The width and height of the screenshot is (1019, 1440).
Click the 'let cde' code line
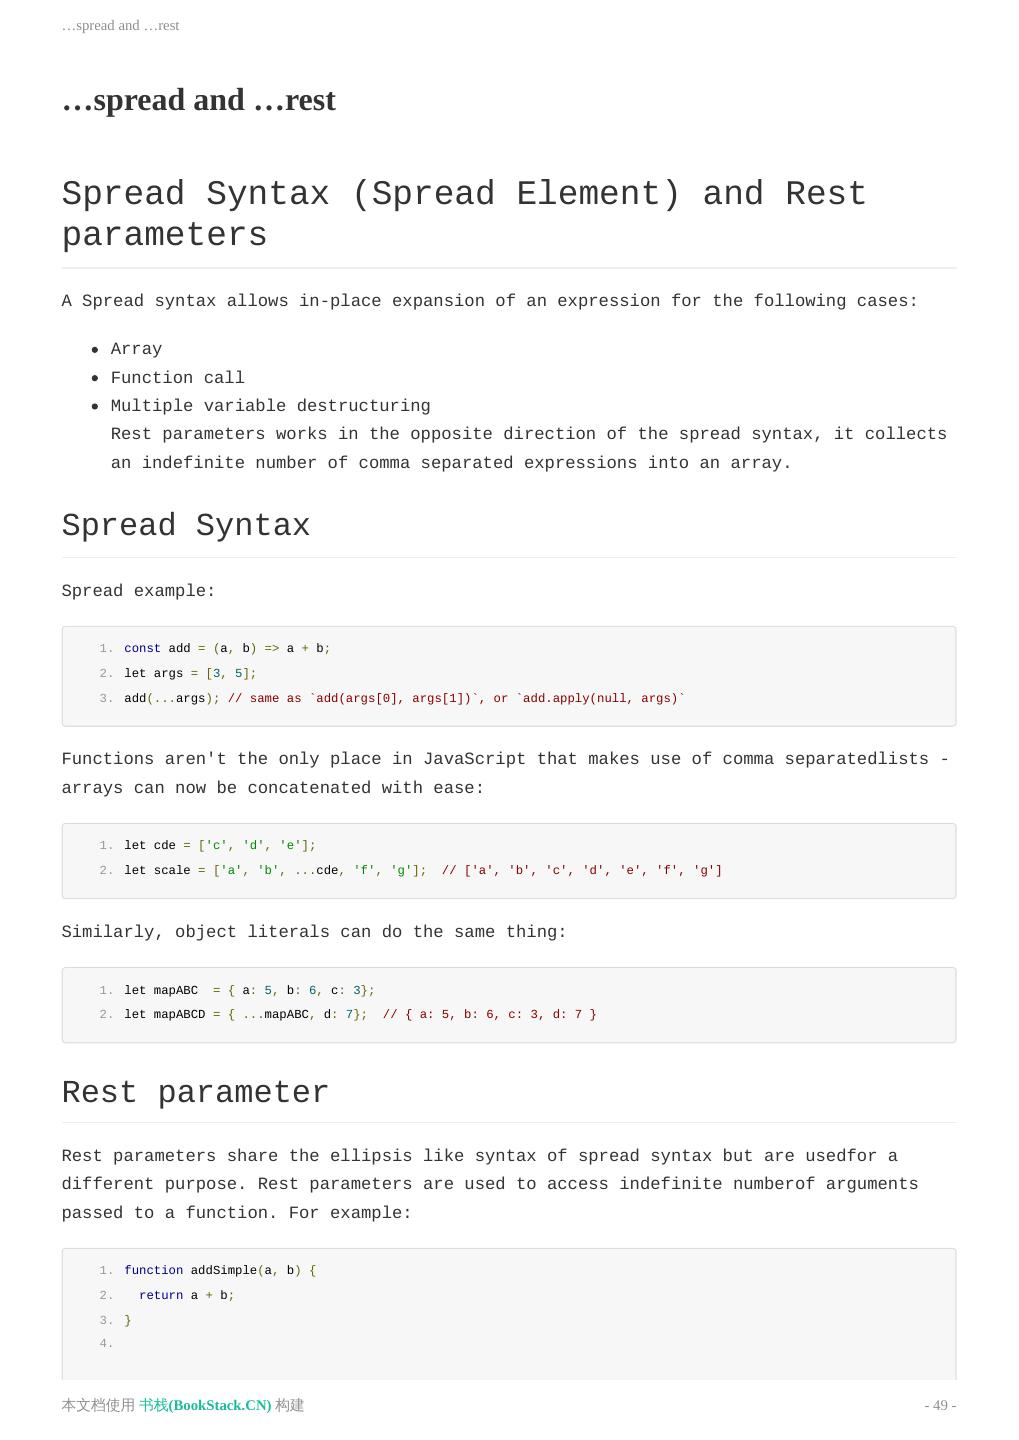click(x=219, y=845)
